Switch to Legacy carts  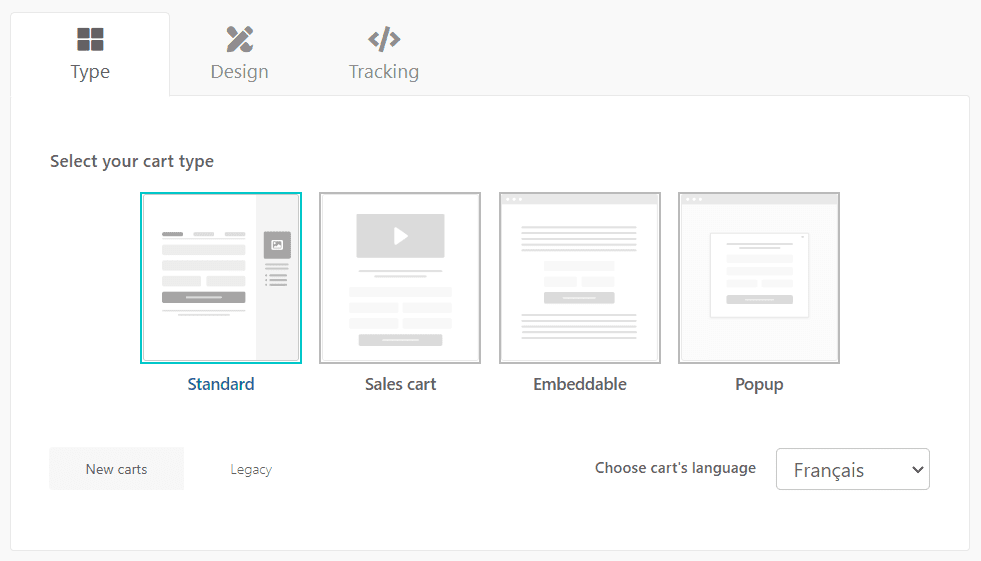pyautogui.click(x=251, y=469)
